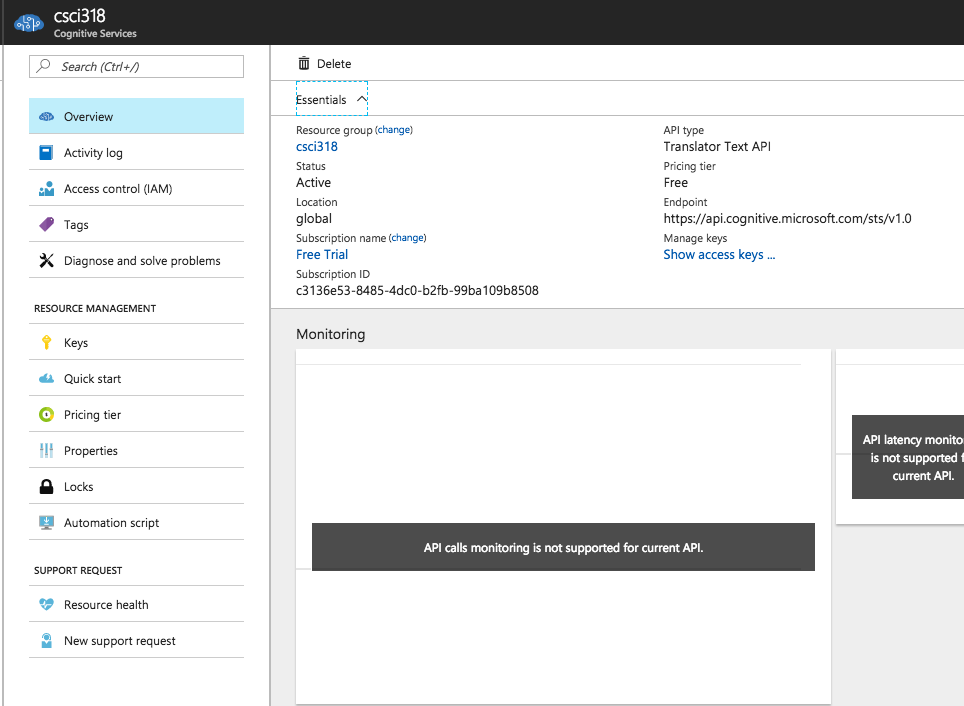Viewport: 964px width, 706px height.
Task: Click the Cognitive Services brain logo icon
Action: pos(29,23)
